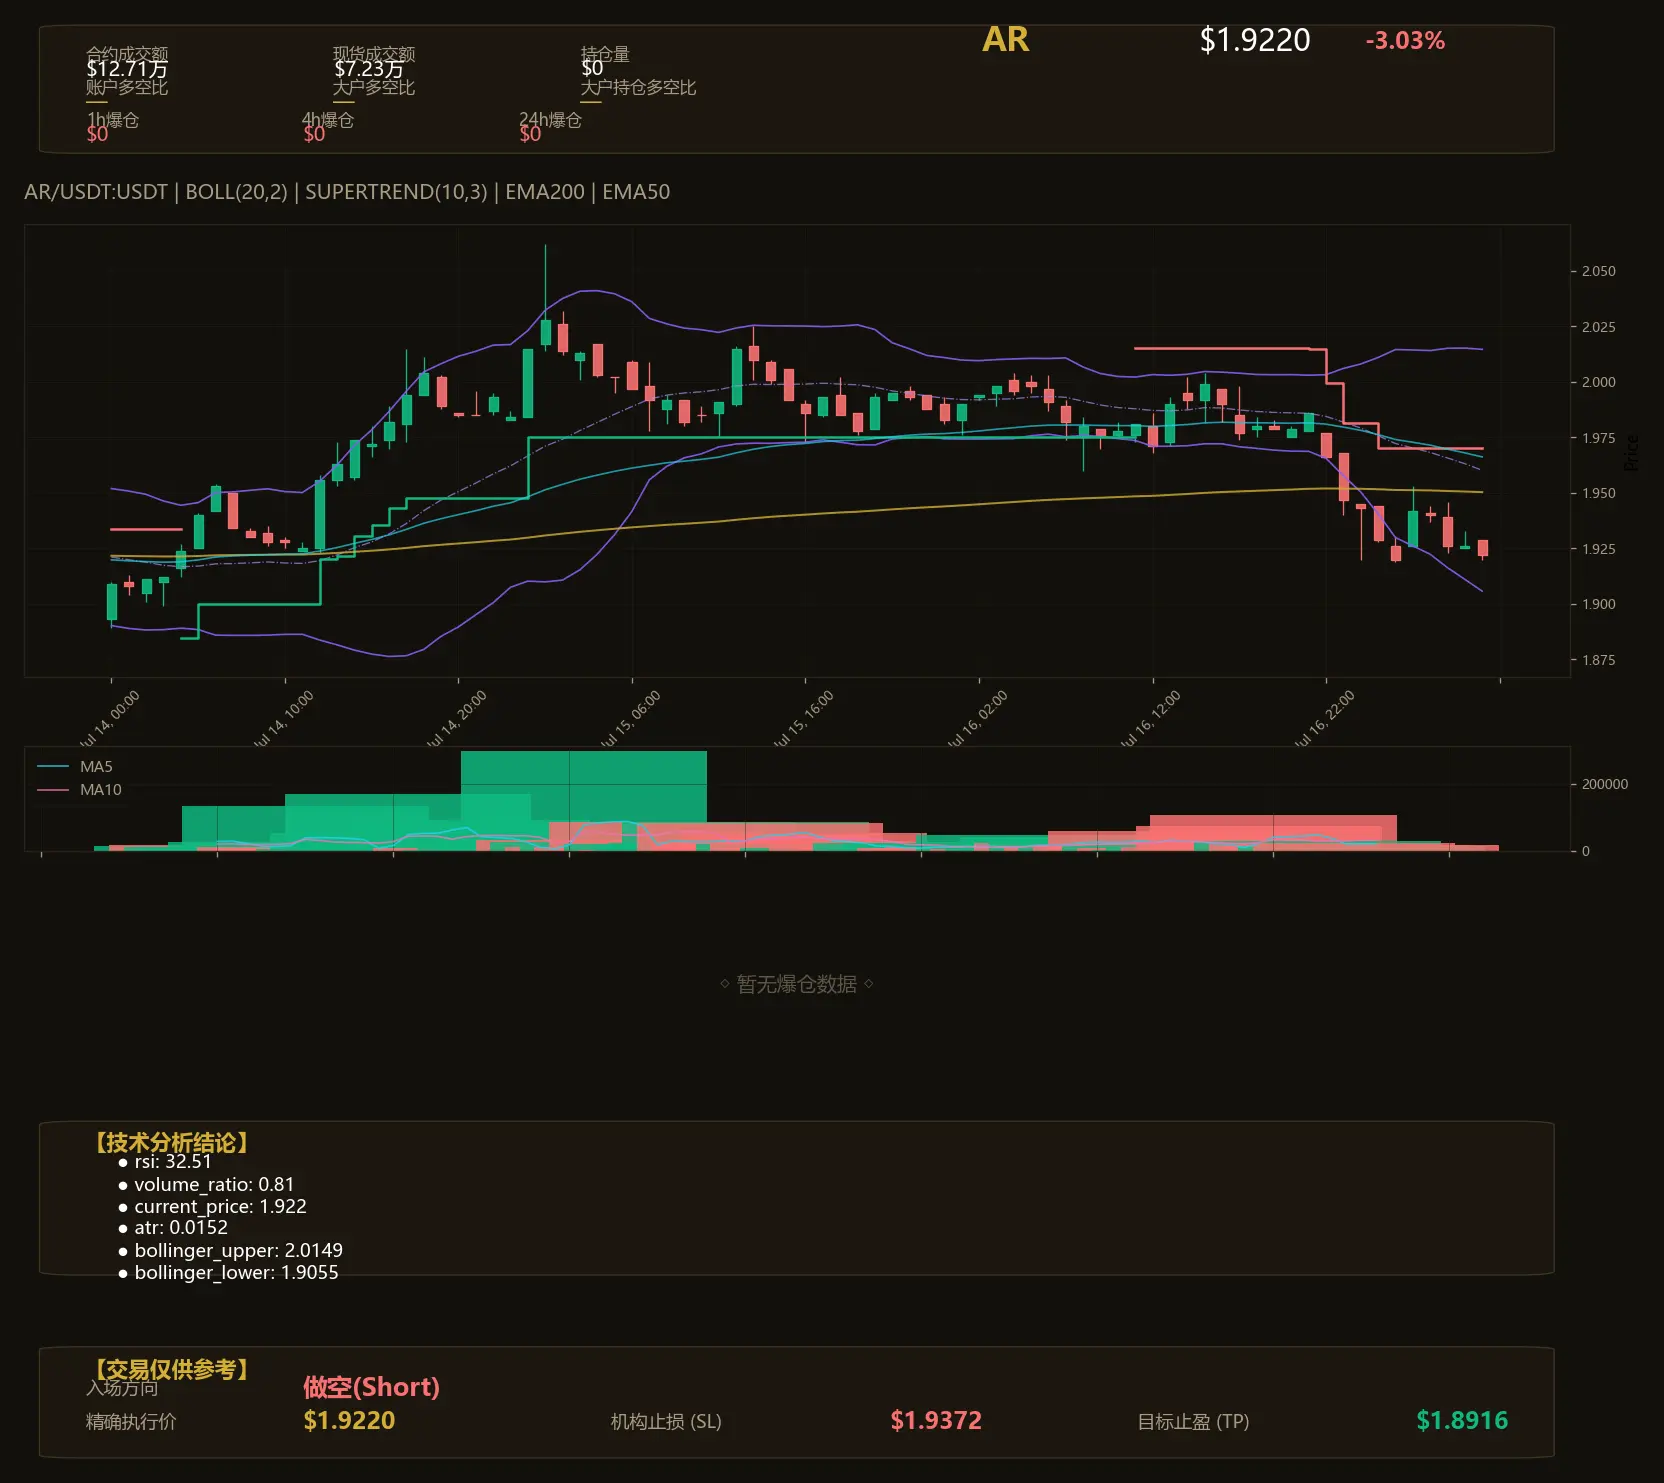Click the 大户持仓多空比 label
The width and height of the screenshot is (1664, 1483).
pyautogui.click(x=638, y=87)
